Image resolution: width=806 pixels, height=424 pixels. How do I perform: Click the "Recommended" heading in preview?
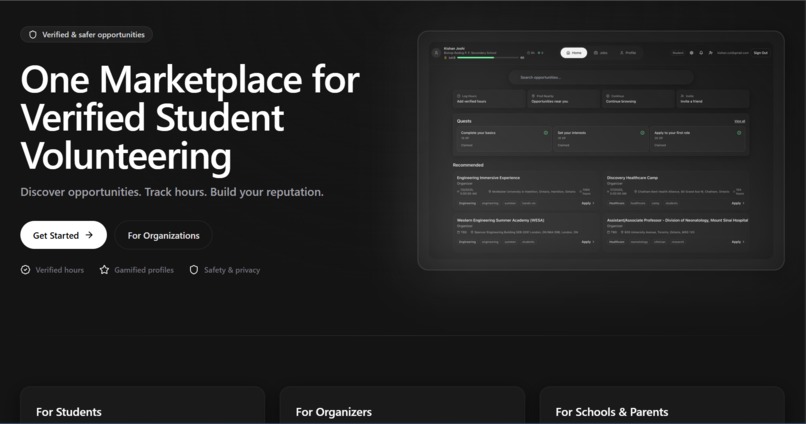point(468,165)
